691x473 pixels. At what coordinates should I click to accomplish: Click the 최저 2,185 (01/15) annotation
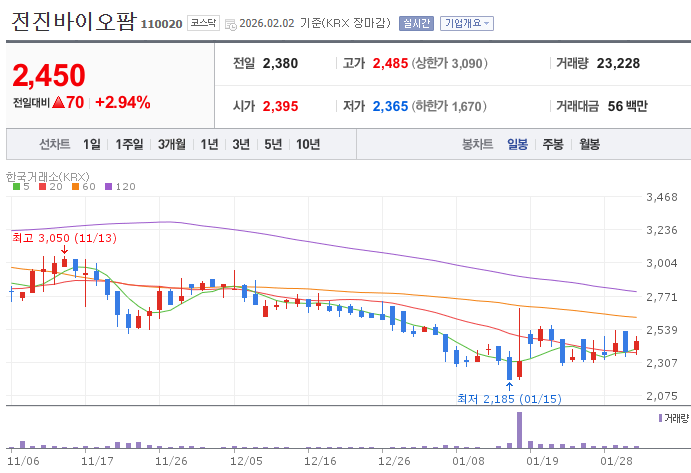509,399
